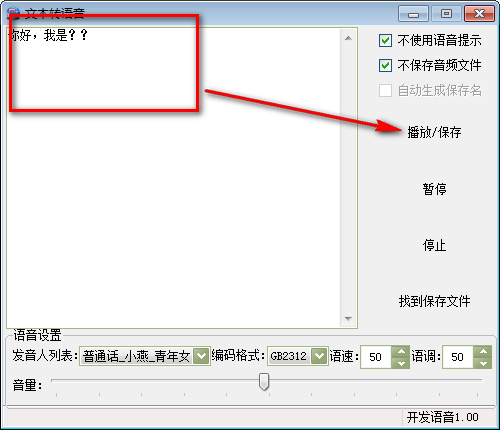Open the 编码格式 GB2312 dropdown
500x430 pixels.
(319, 356)
